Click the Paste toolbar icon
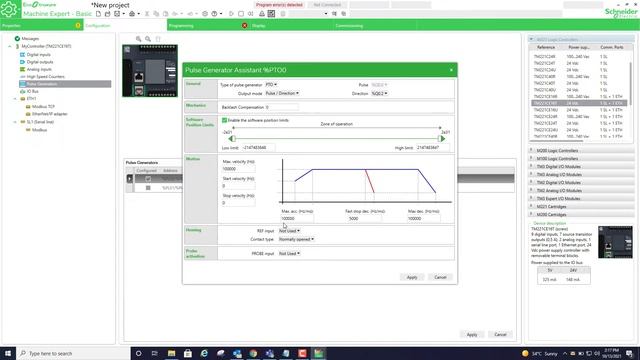The height and width of the screenshot is (360, 640). [x=165, y=13]
